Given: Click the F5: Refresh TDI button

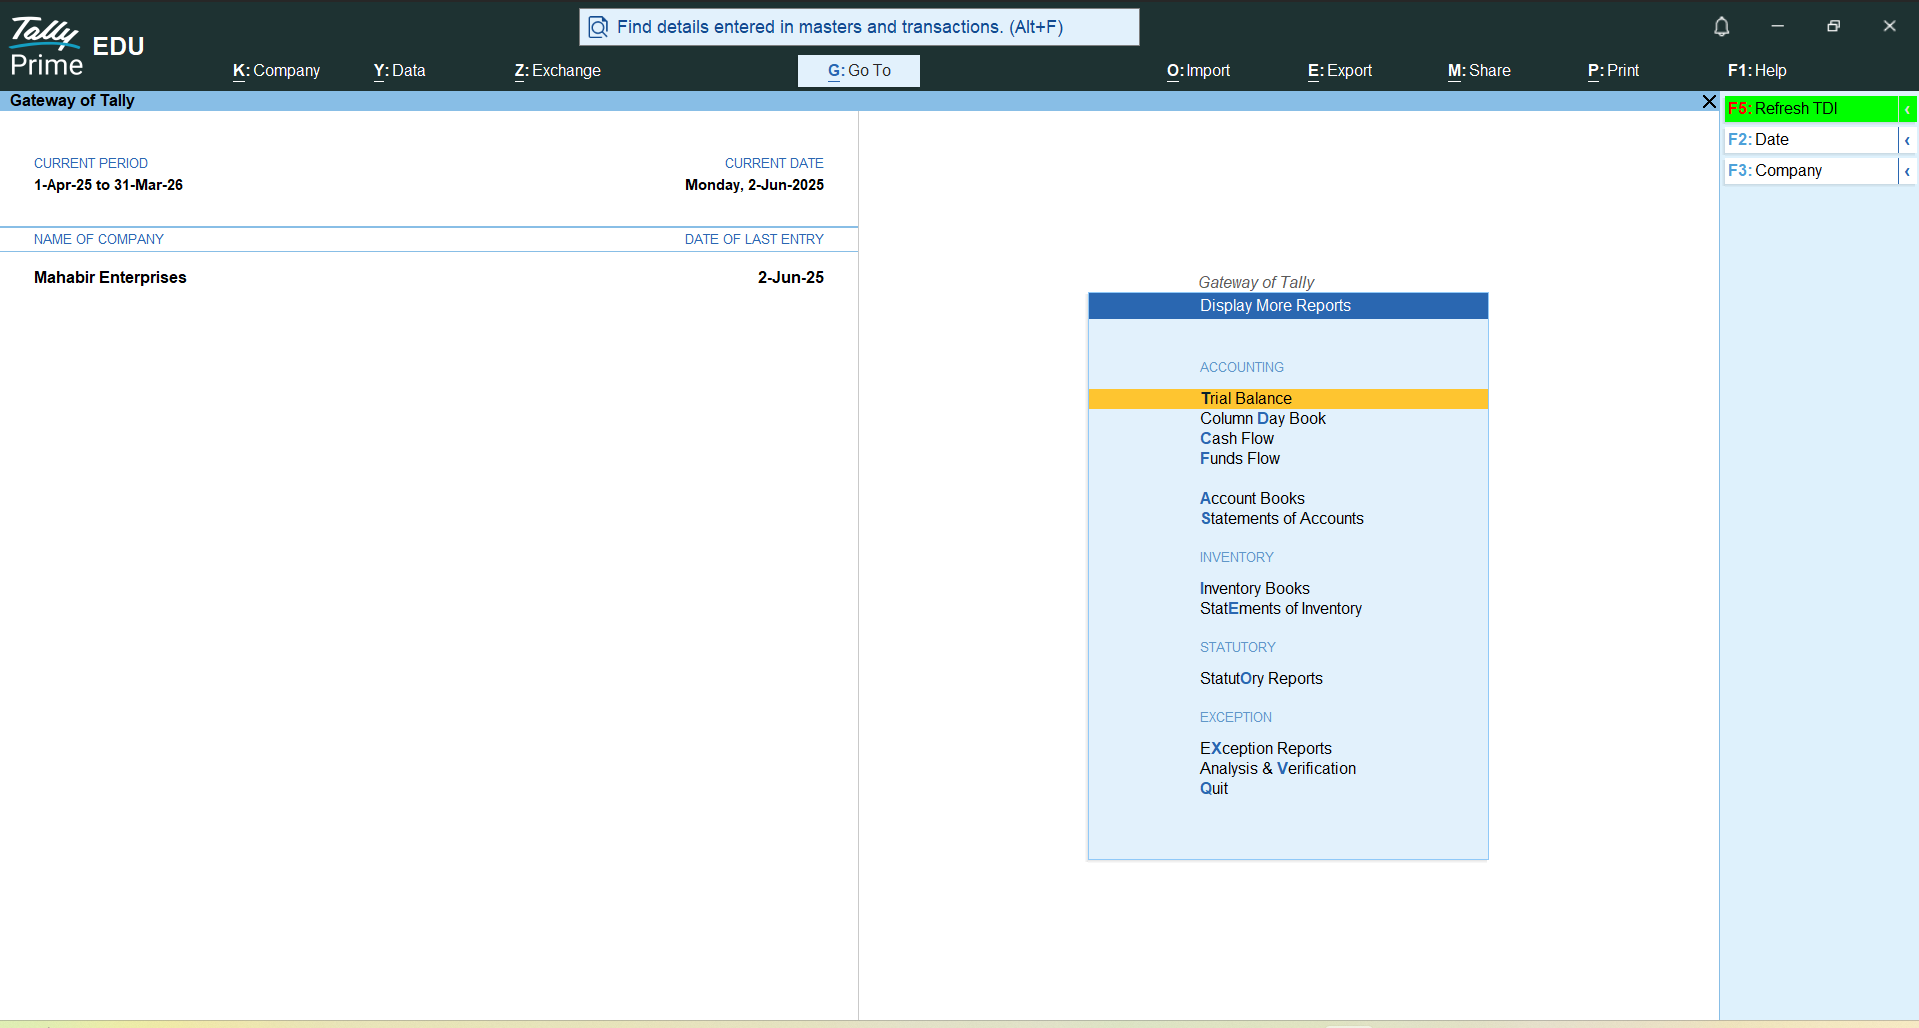Looking at the screenshot, I should [1811, 108].
